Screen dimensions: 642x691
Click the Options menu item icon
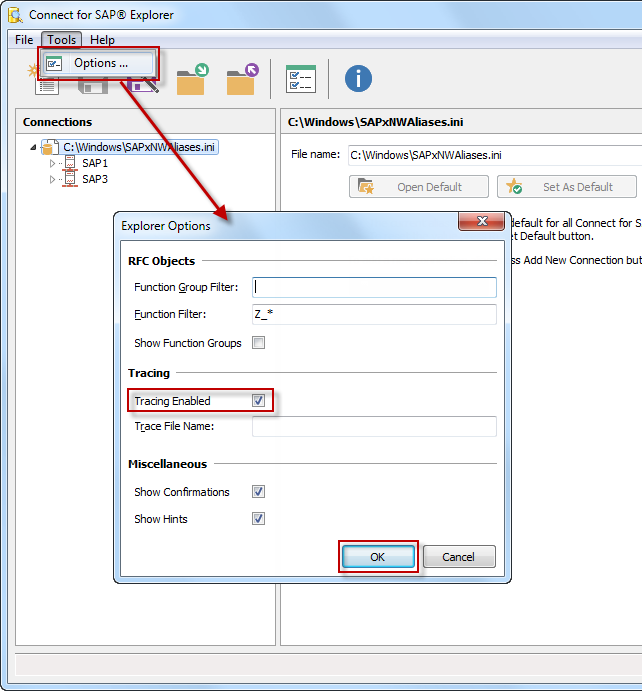pos(54,64)
